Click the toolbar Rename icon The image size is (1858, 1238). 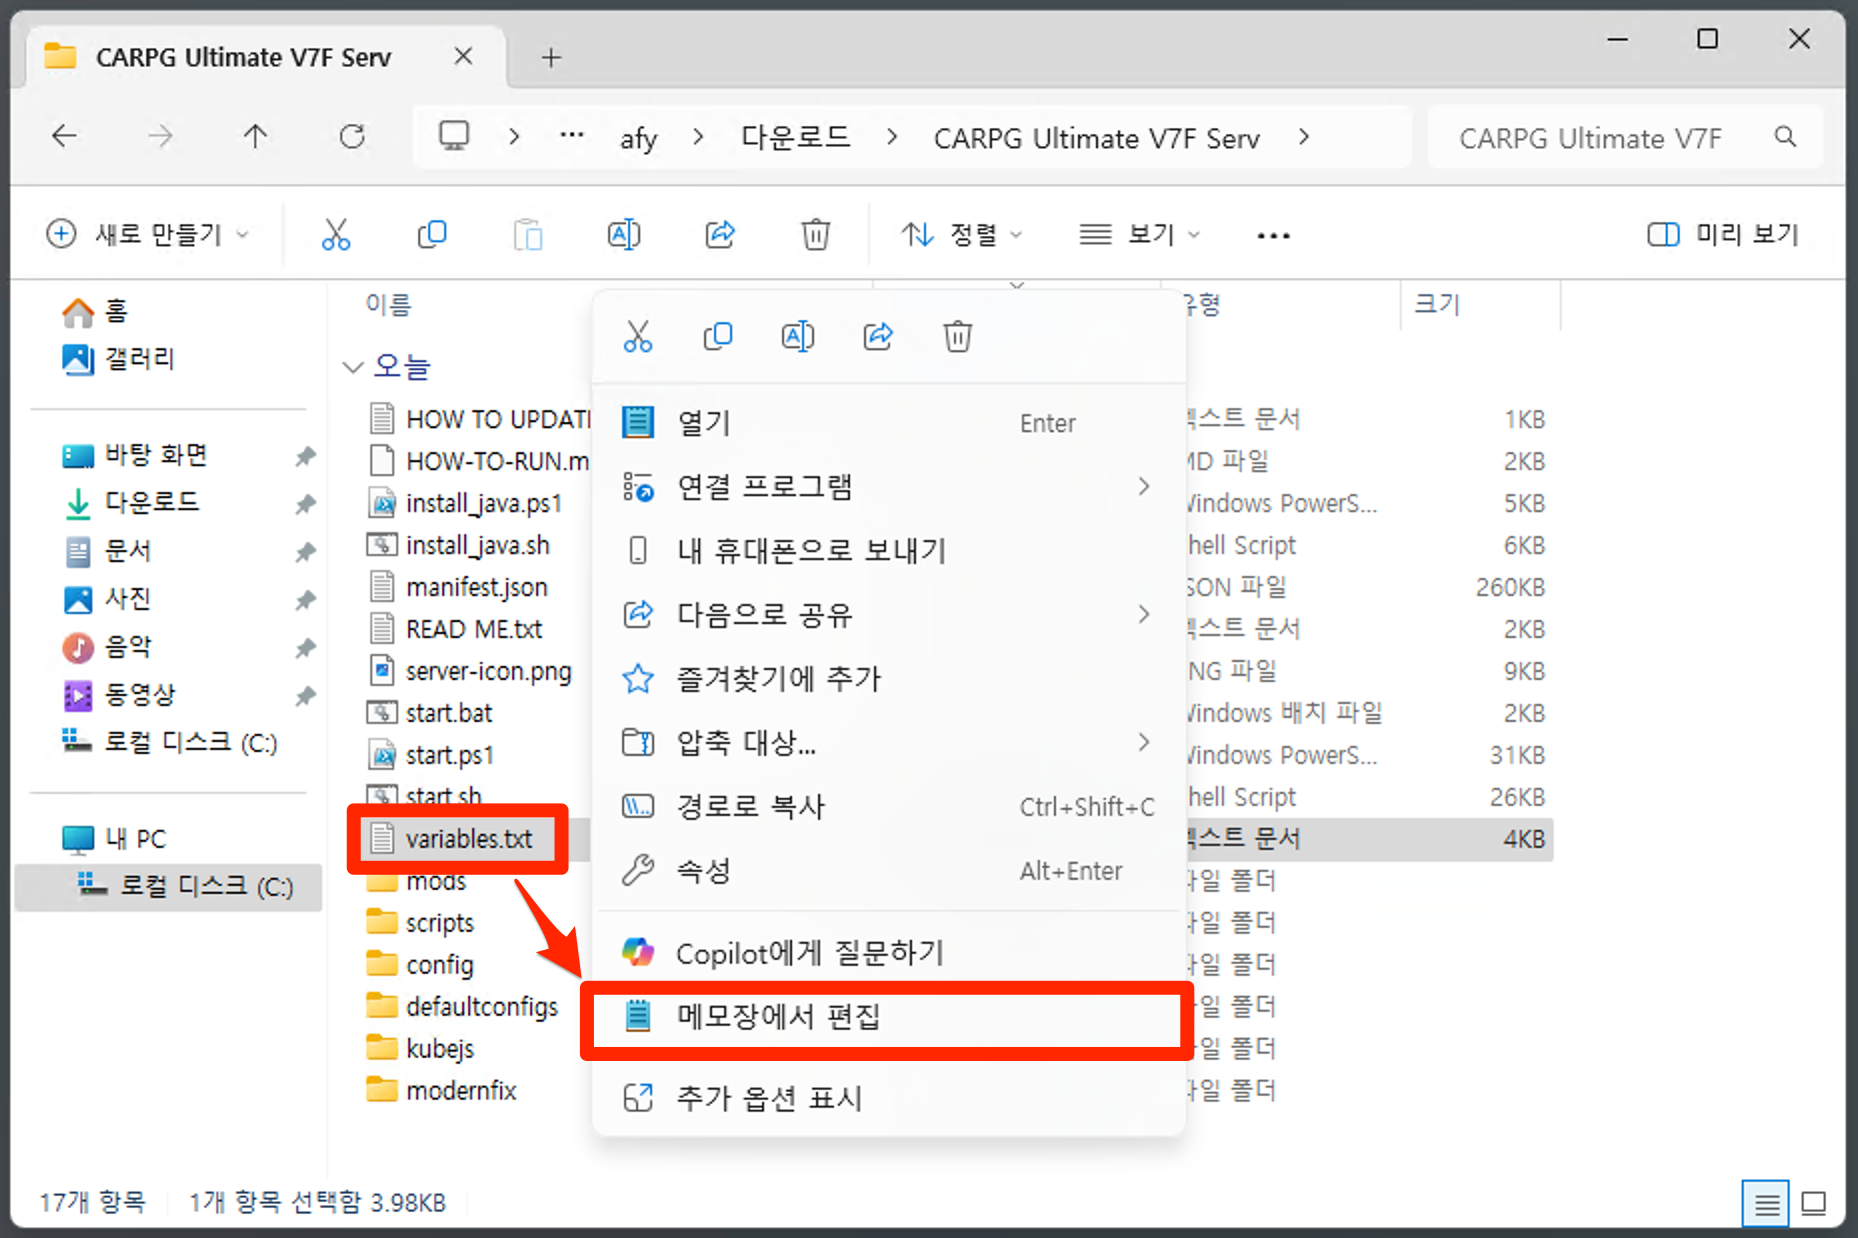pyautogui.click(x=624, y=235)
